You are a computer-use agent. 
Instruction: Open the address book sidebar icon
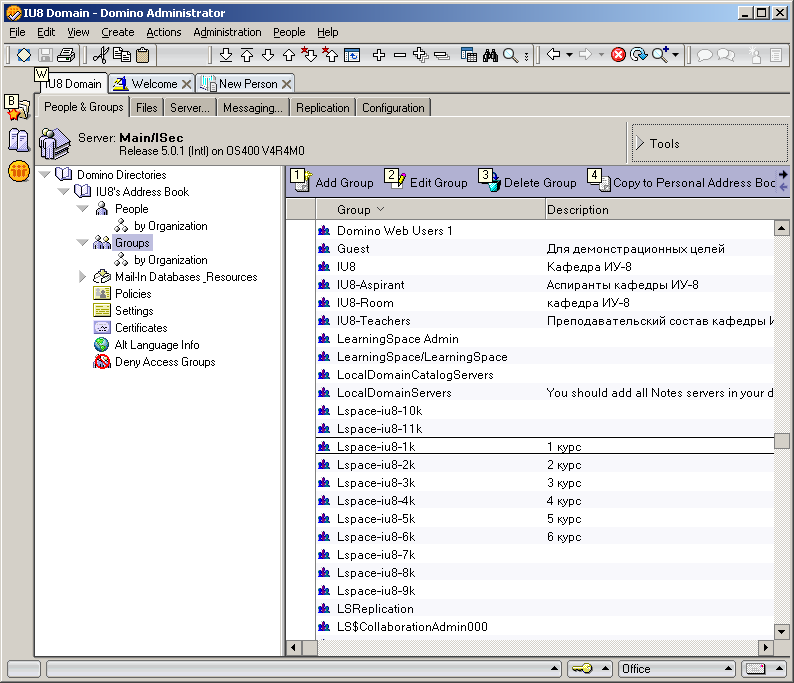pos(19,140)
